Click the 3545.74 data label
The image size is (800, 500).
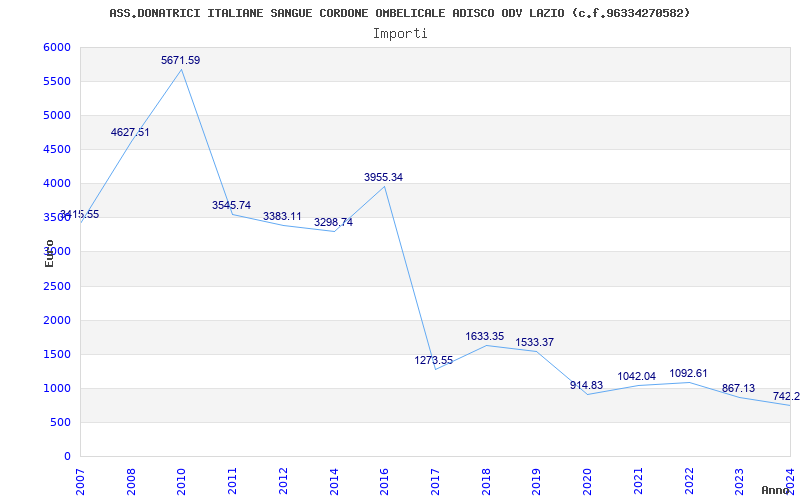(x=232, y=205)
